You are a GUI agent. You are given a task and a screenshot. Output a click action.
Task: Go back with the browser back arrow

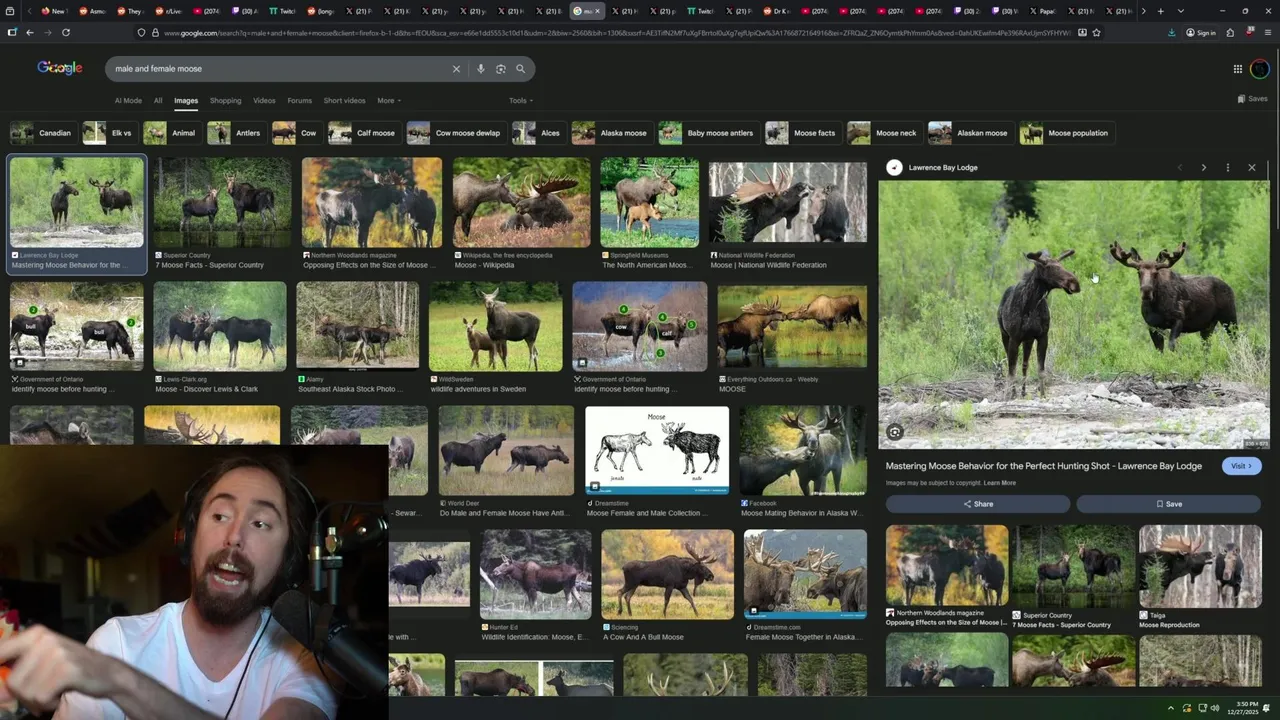click(29, 32)
